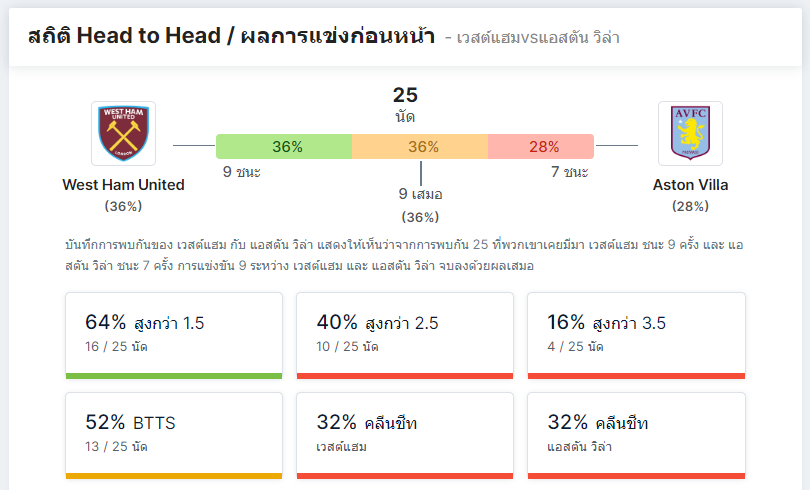This screenshot has width=810, height=490.
Task: Click the 32% คลีนชีท เวสต์แฮม card
Action: 405,436
